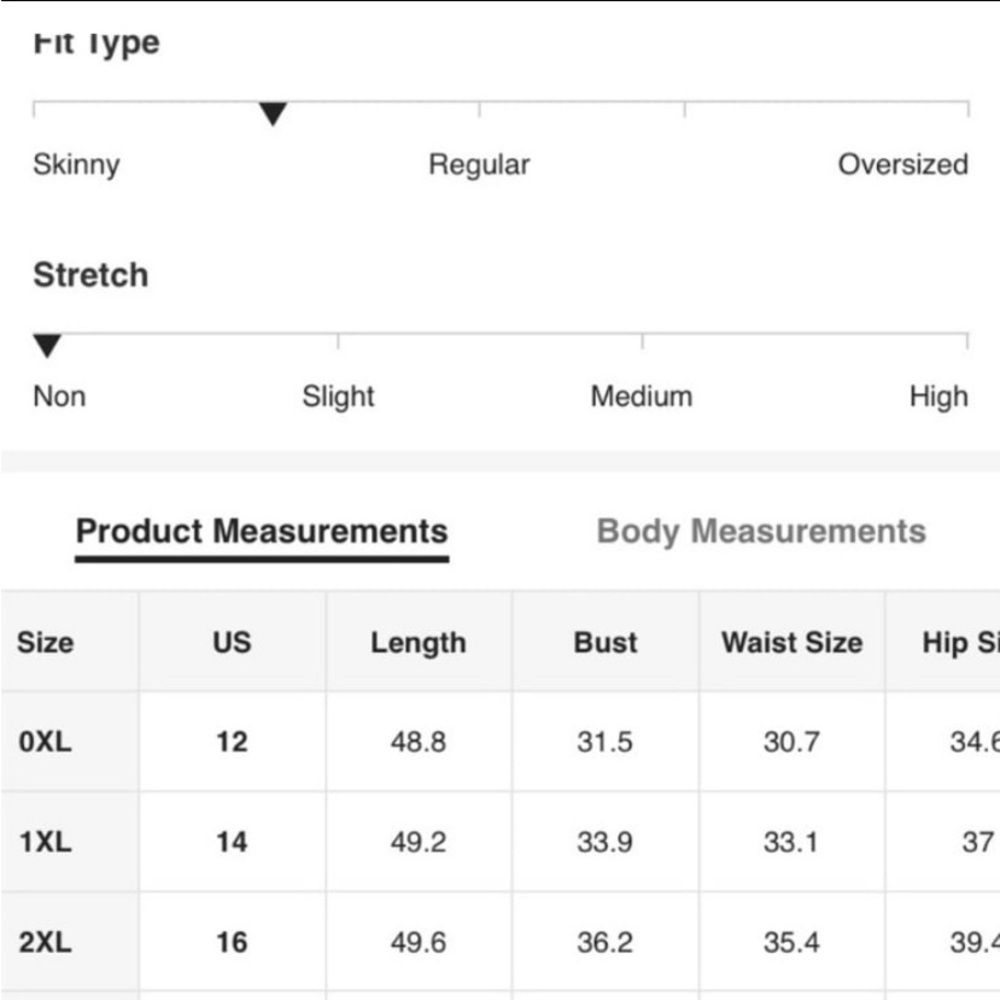This screenshot has height=1000, width=1000.
Task: Select the 0XL size row
Action: [x=500, y=742]
